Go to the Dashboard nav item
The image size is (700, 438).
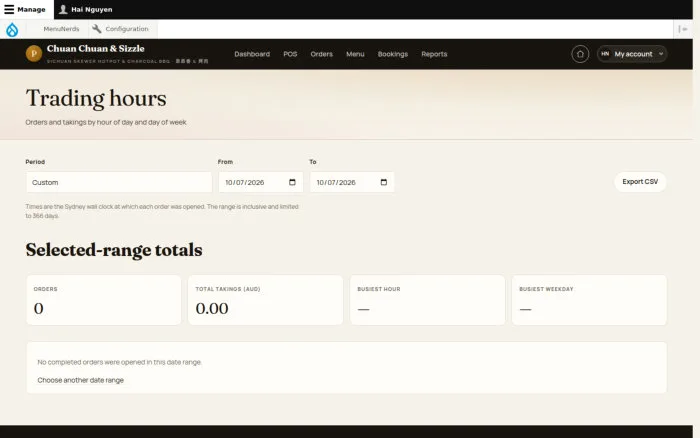point(252,54)
